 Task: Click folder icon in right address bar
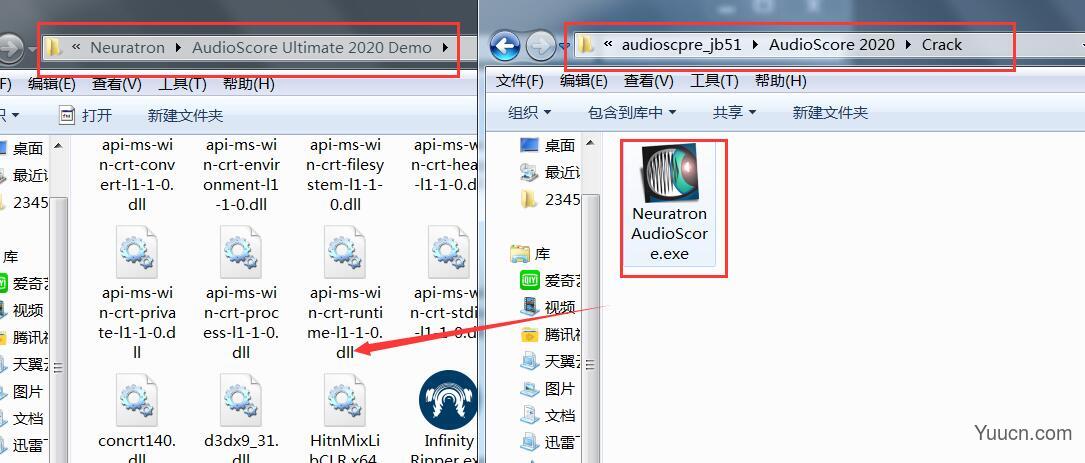[x=586, y=45]
